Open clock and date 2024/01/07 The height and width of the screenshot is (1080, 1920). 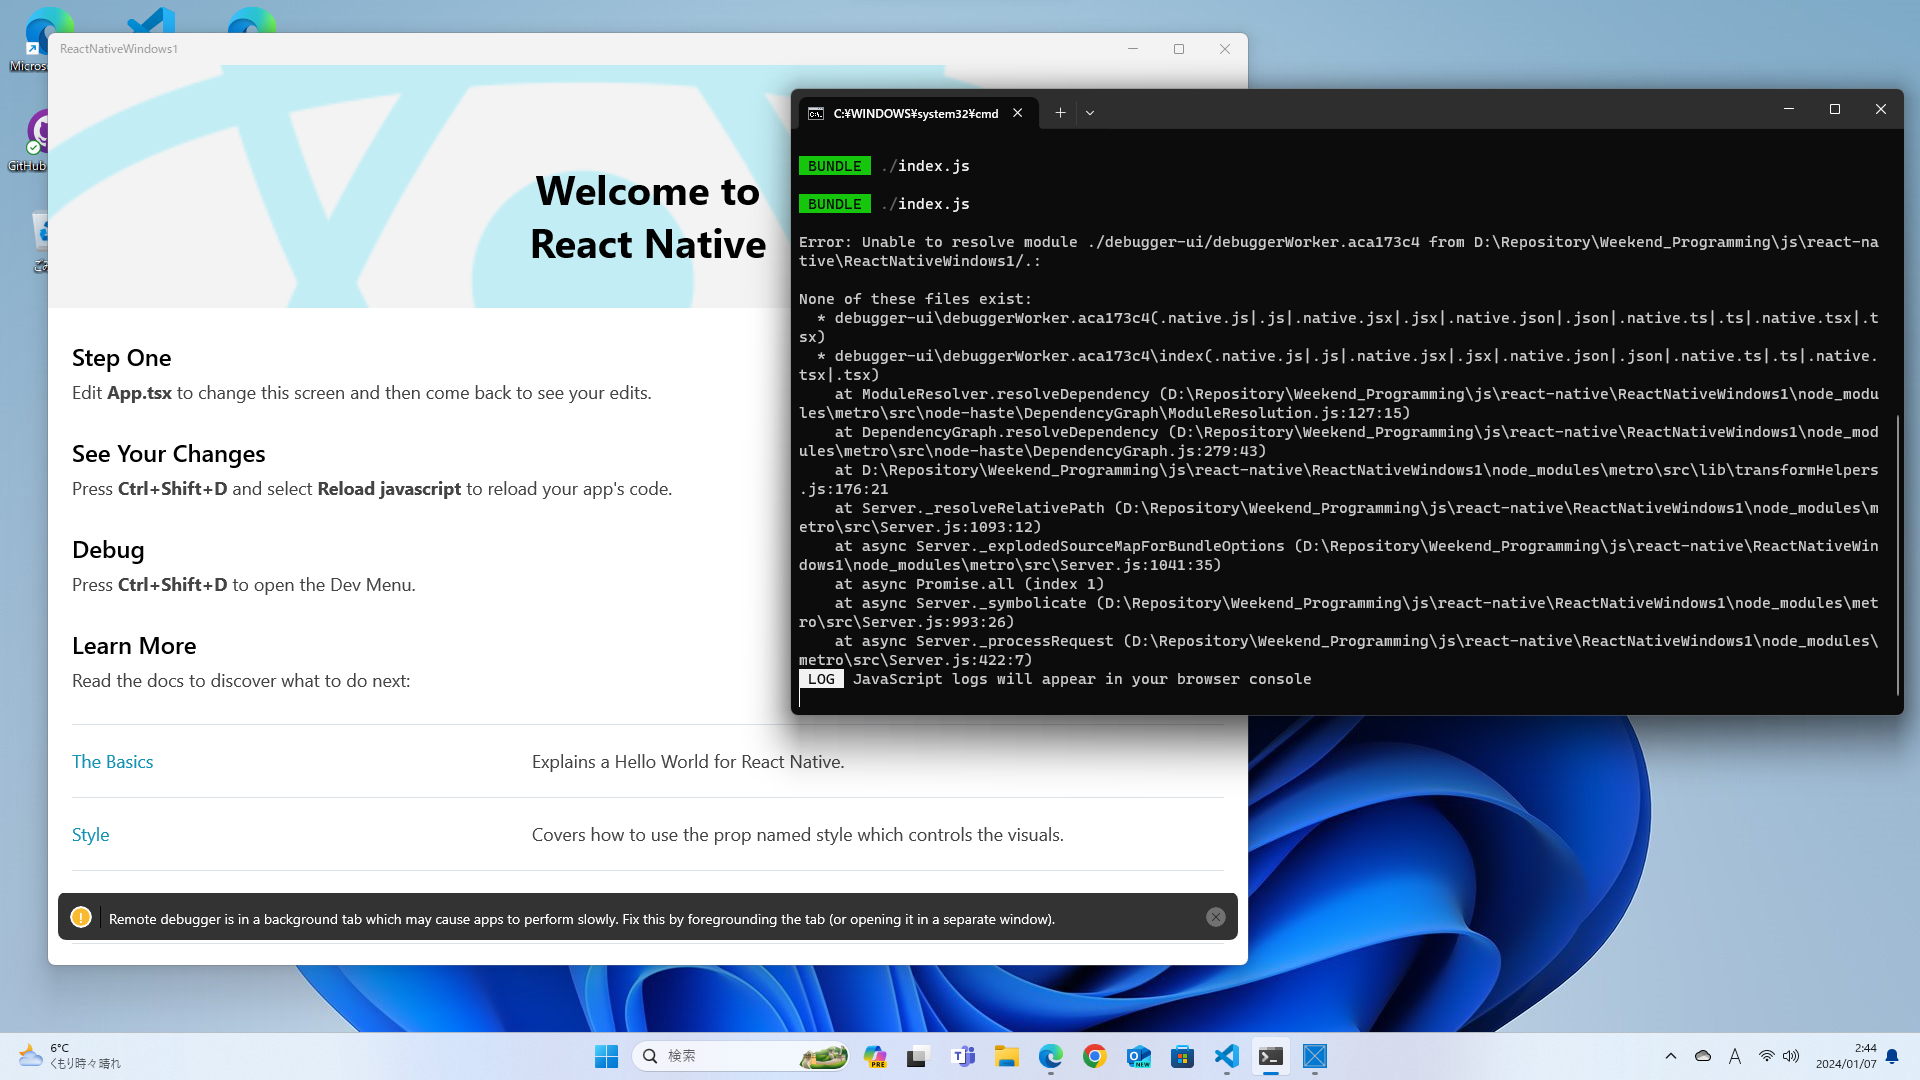click(x=1846, y=1056)
